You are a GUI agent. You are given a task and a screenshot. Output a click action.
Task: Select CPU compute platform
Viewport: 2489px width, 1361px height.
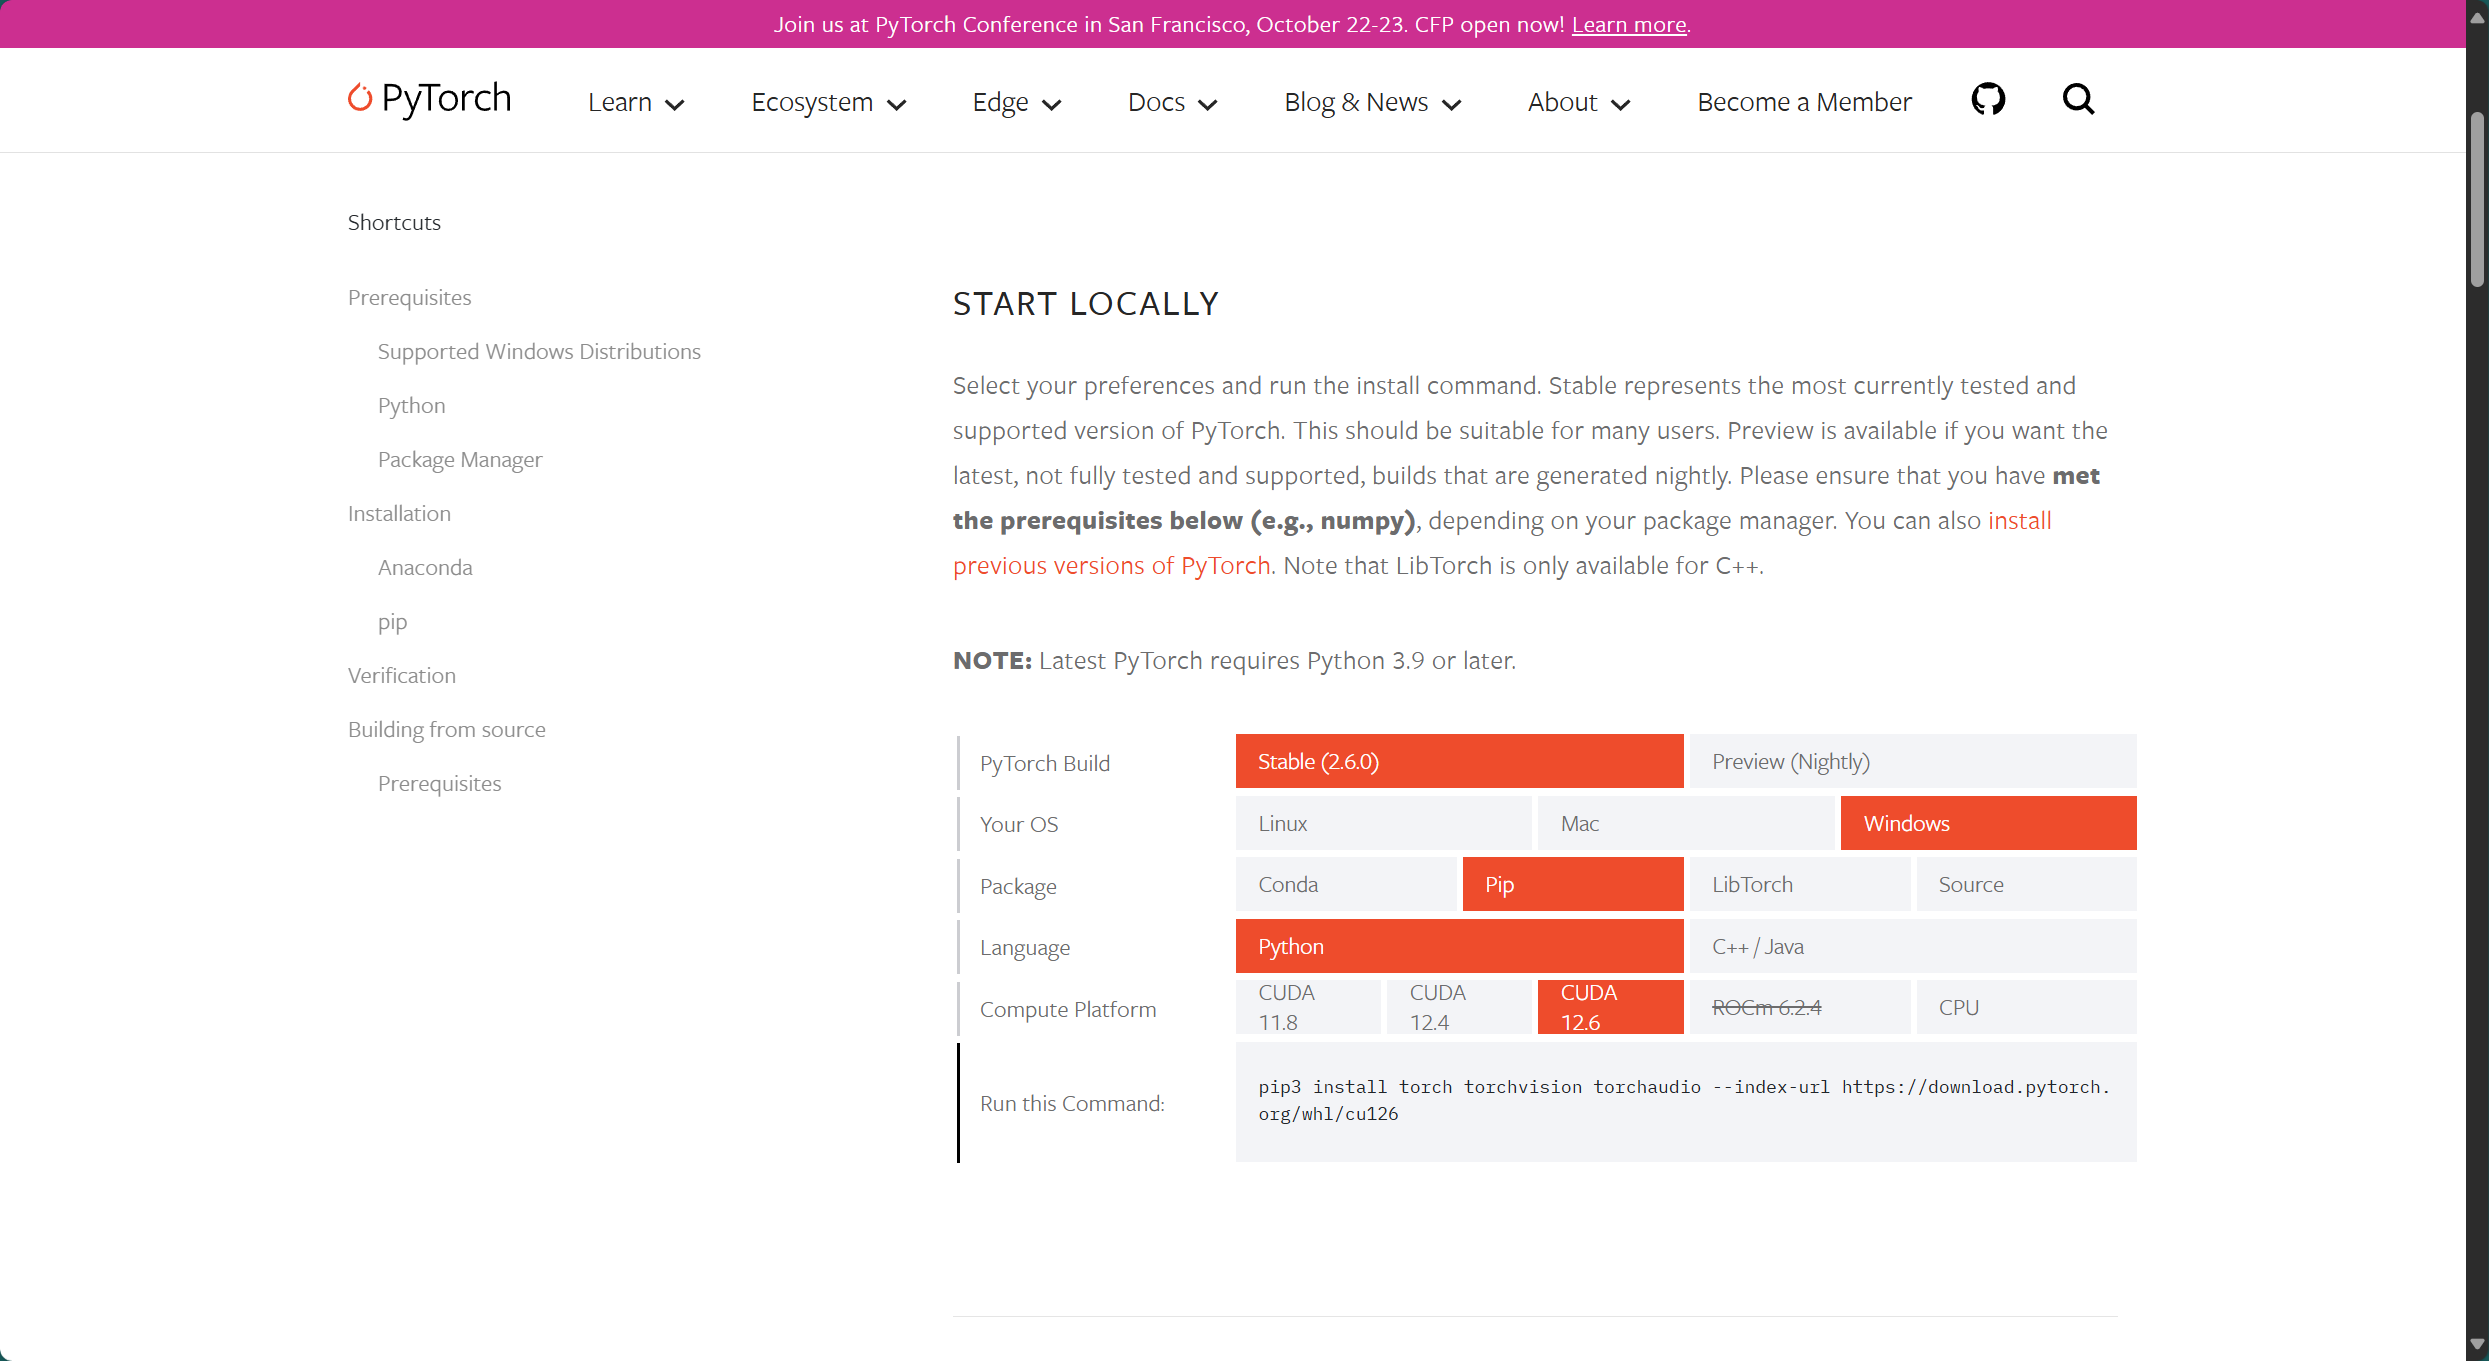pyautogui.click(x=2025, y=1007)
